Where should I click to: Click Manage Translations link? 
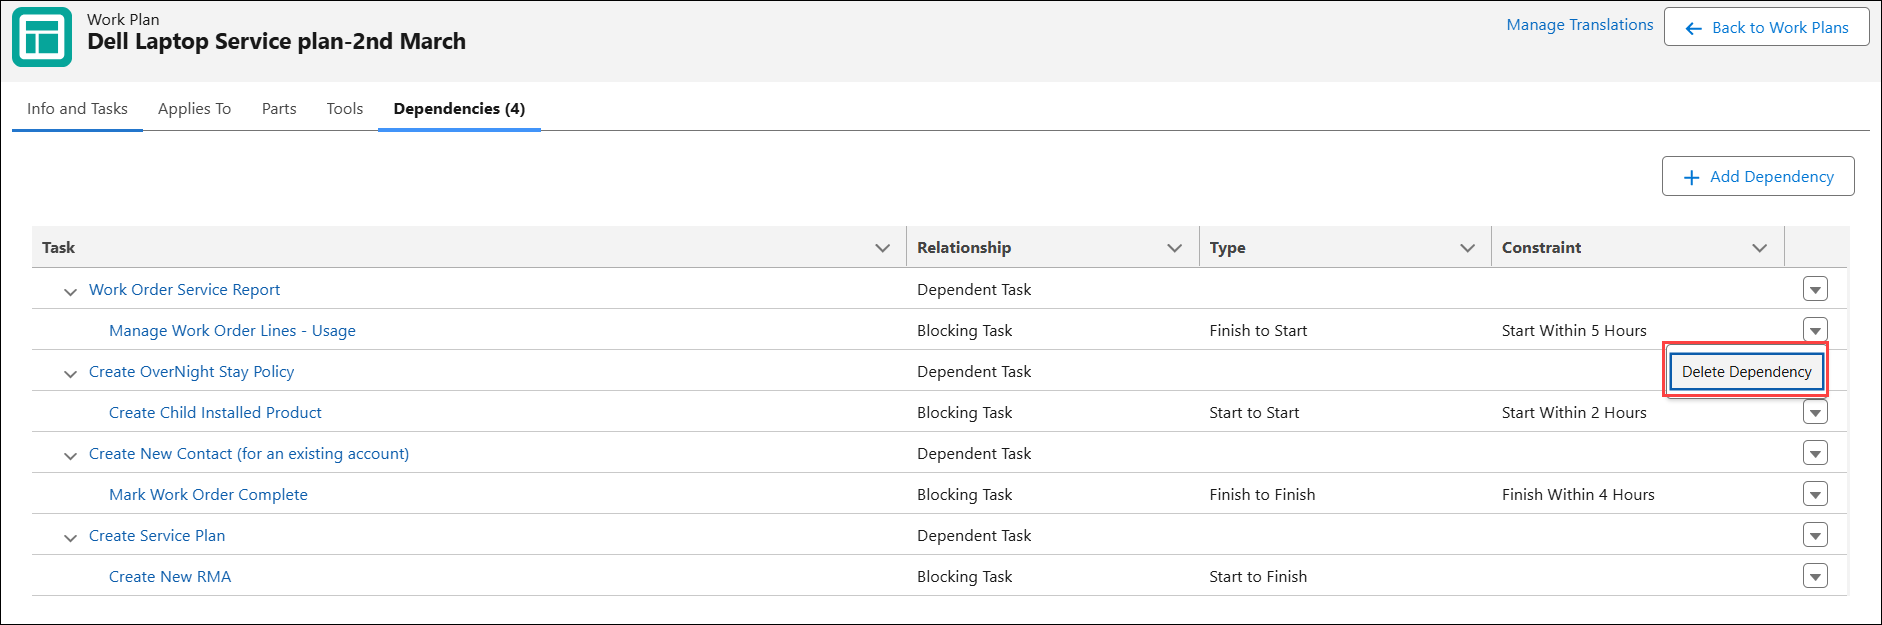tap(1580, 25)
